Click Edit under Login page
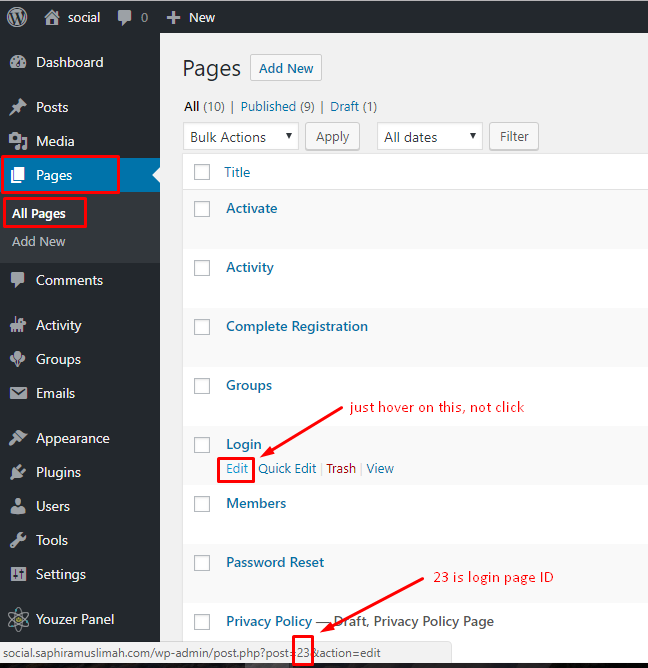 [237, 469]
